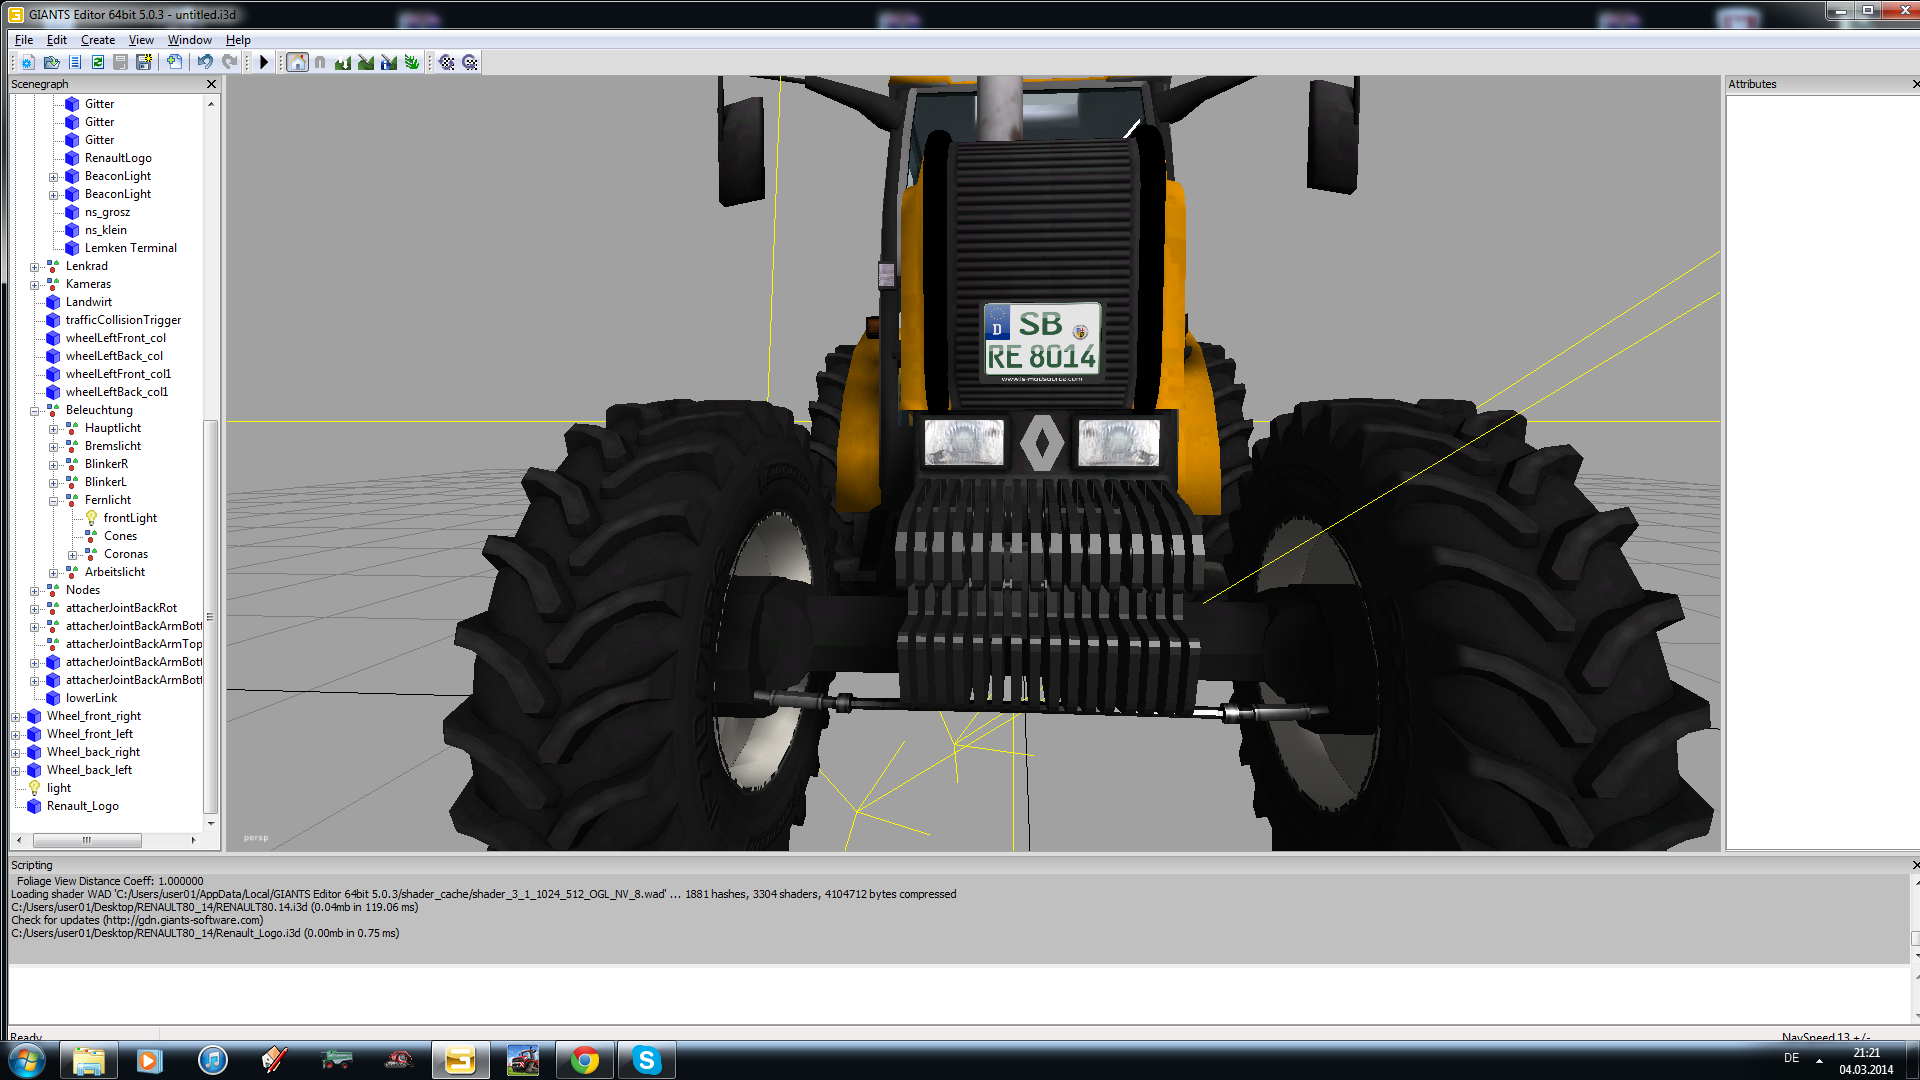The image size is (1920, 1080).
Task: Expand the Hauptlicht node
Action: pyautogui.click(x=54, y=429)
